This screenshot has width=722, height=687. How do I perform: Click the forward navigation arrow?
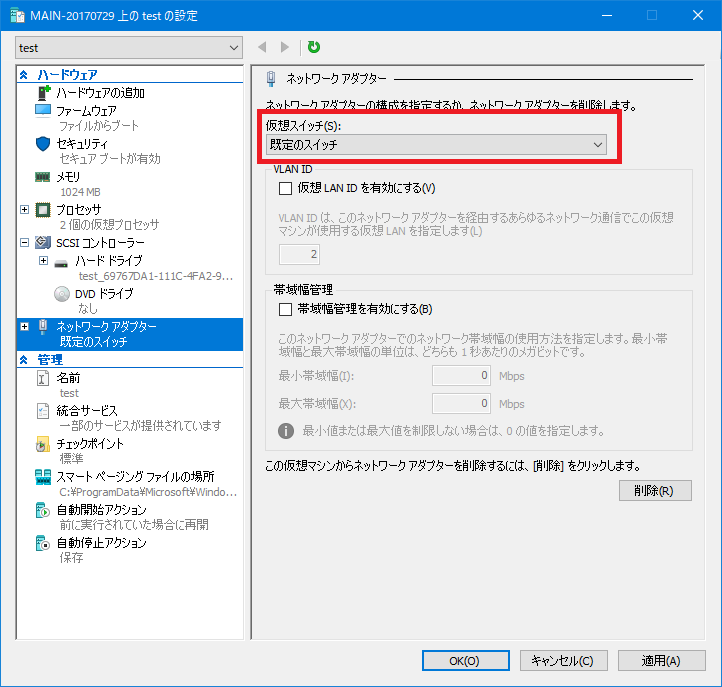[x=285, y=47]
